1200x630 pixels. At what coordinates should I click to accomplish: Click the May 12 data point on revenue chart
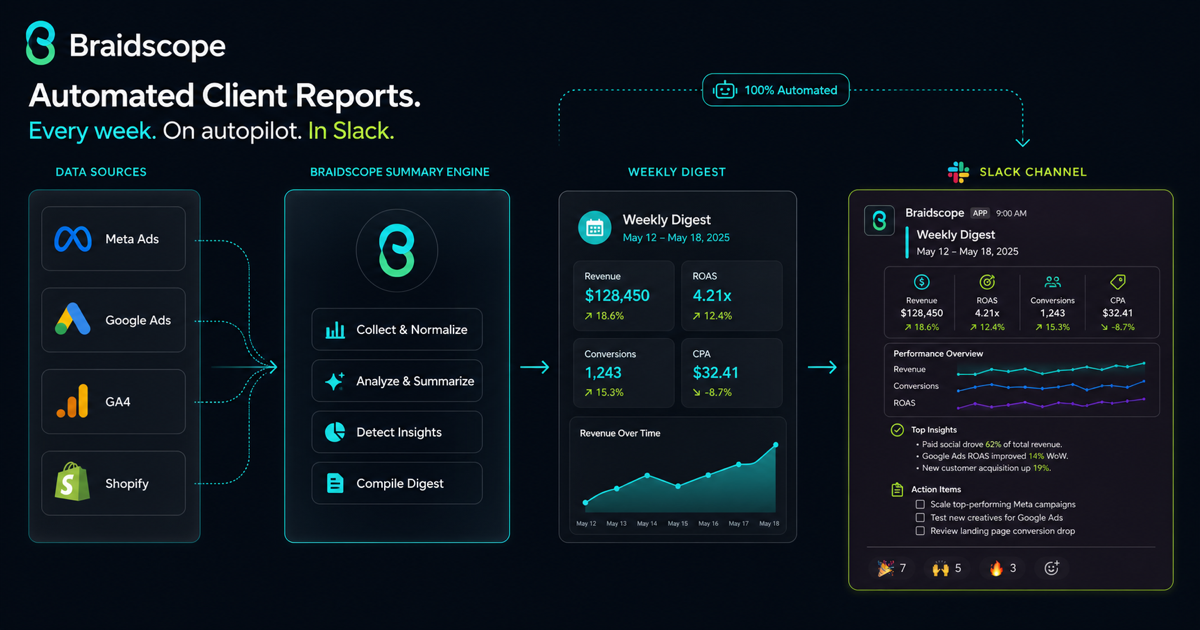pos(586,503)
